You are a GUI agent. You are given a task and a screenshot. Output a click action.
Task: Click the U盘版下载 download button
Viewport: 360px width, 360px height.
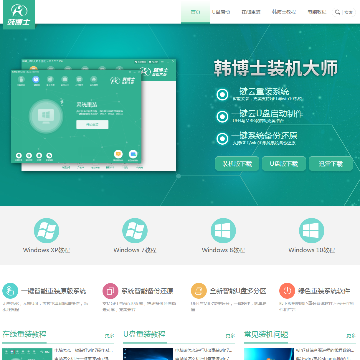point(284,164)
